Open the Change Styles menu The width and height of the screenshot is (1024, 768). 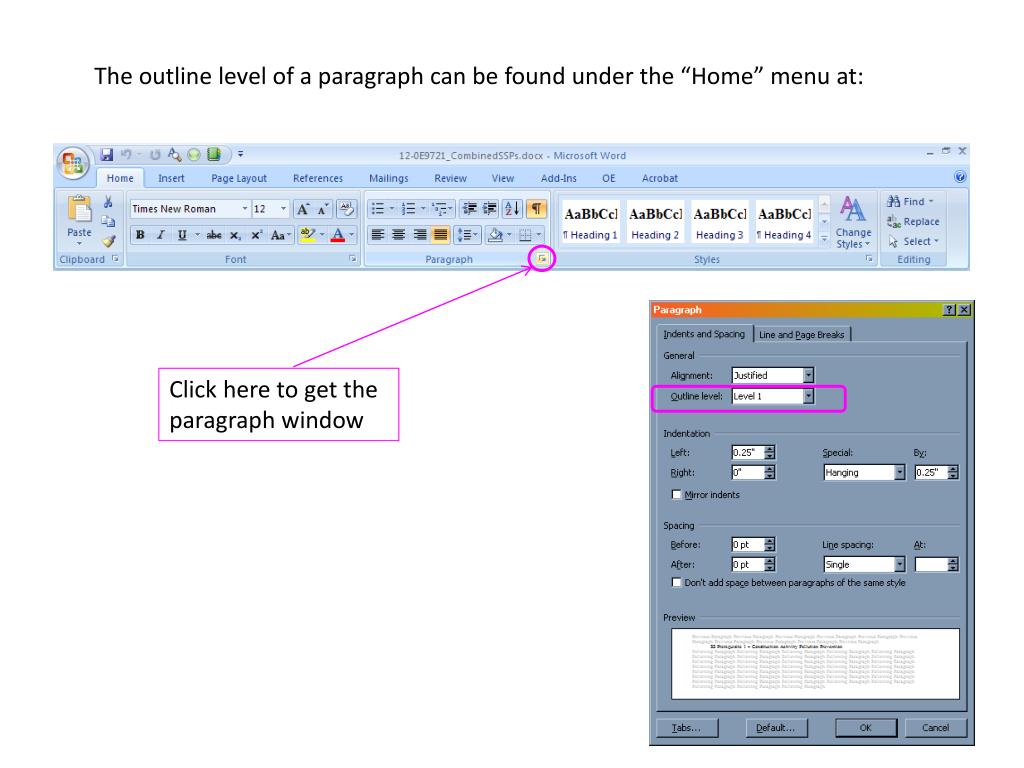pyautogui.click(x=854, y=222)
